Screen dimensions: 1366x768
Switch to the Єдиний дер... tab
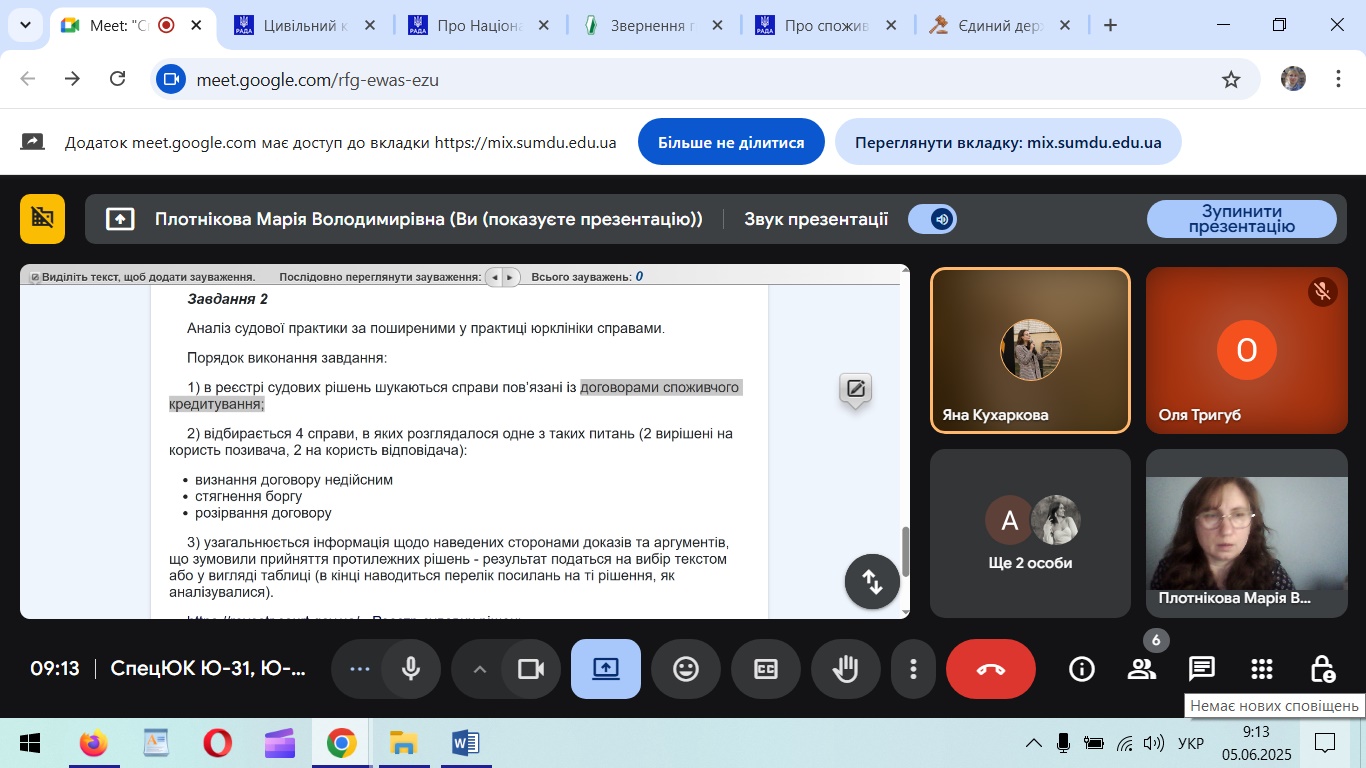(x=1002, y=25)
